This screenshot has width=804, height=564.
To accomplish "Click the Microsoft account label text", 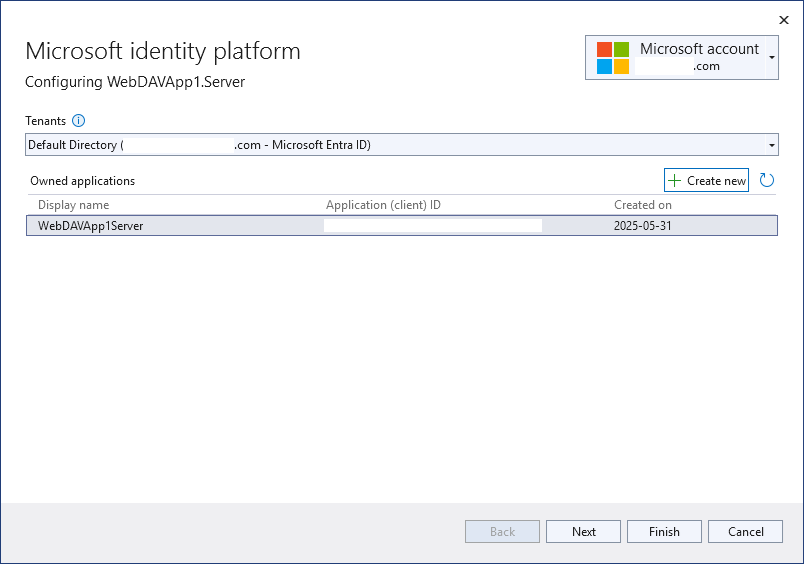I will tap(699, 49).
